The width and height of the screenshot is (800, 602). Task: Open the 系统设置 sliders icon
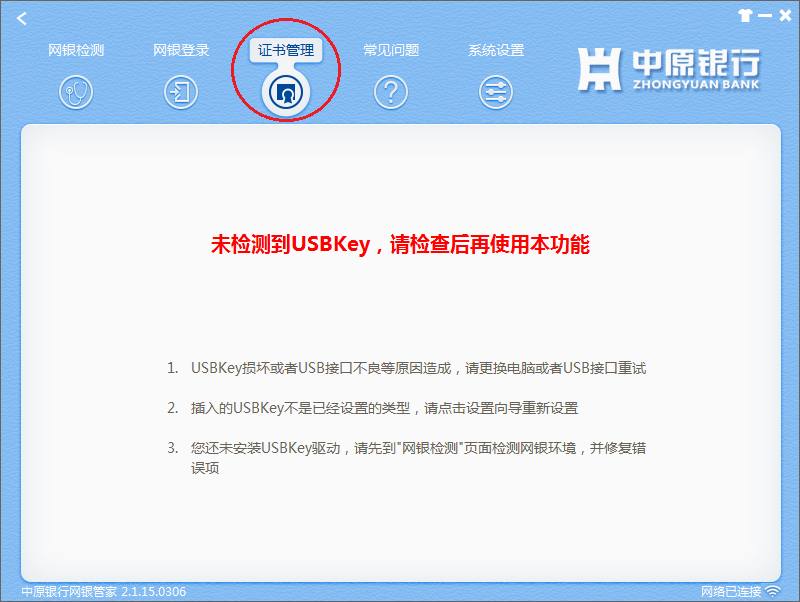[496, 92]
